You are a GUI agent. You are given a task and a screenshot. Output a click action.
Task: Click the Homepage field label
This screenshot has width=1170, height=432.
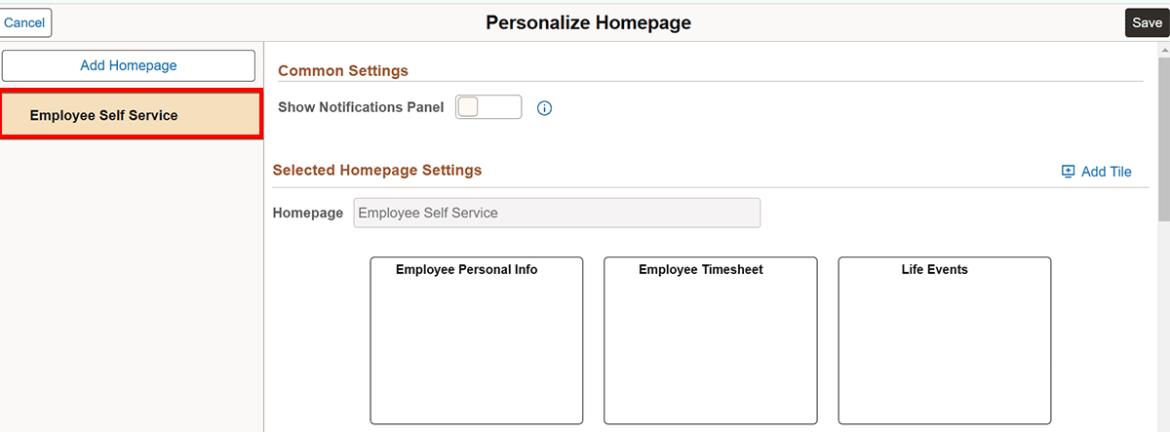pyautogui.click(x=308, y=213)
